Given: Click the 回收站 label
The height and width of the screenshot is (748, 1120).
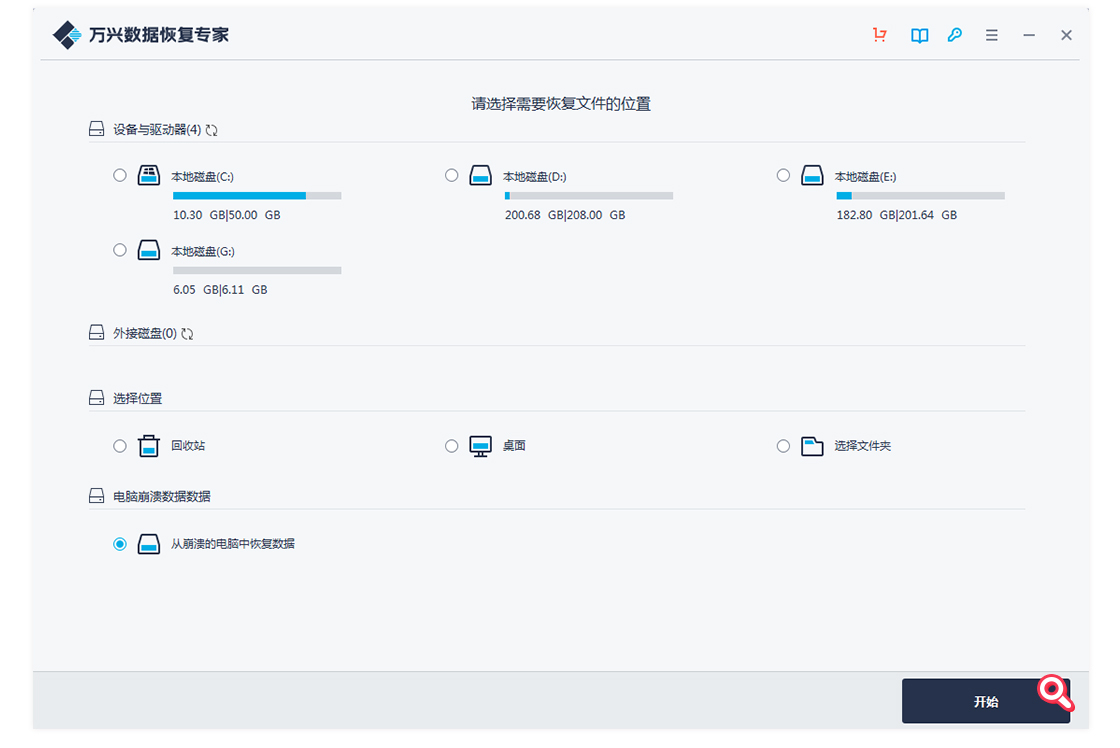Looking at the screenshot, I should [188, 446].
